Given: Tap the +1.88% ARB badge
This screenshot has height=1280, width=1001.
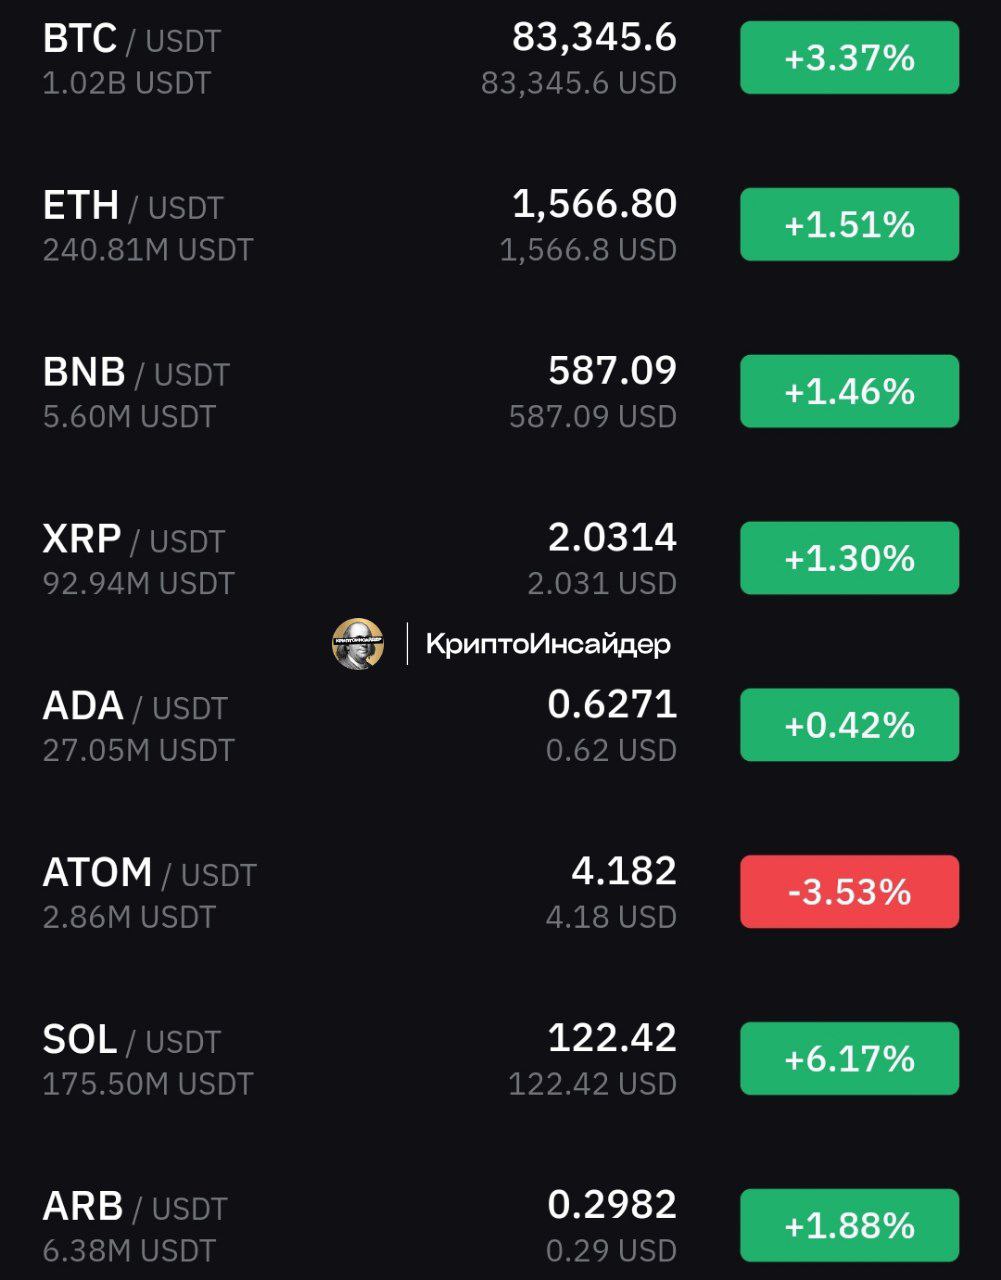Looking at the screenshot, I should coord(849,1225).
